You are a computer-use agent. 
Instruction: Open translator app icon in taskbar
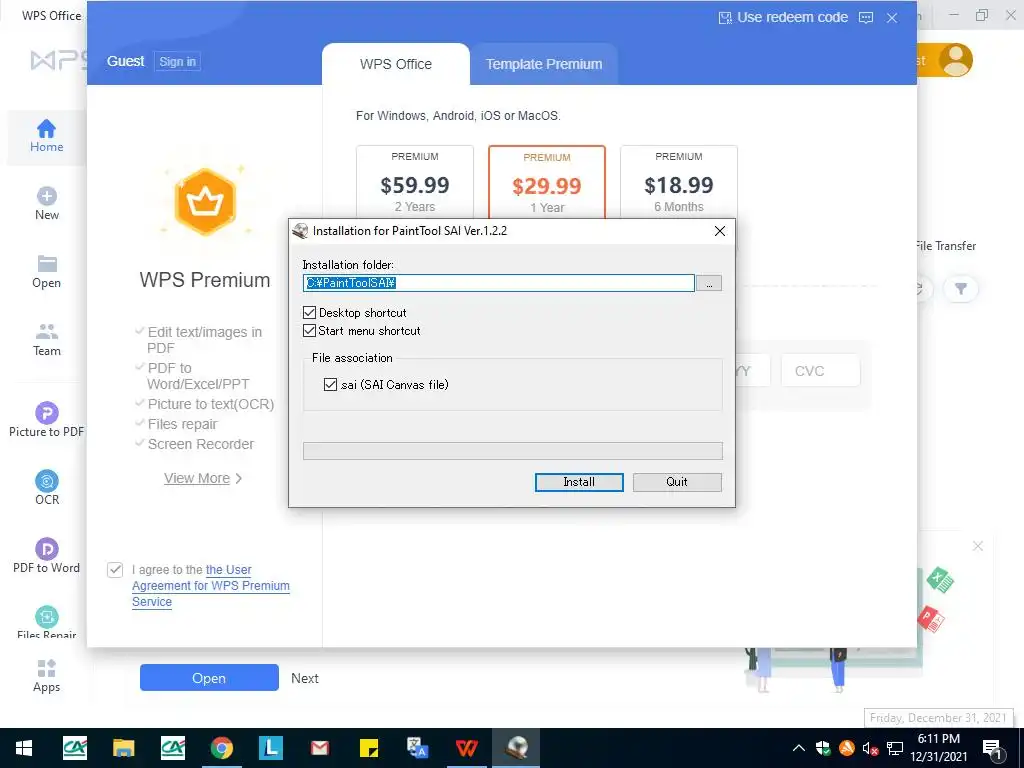417,748
